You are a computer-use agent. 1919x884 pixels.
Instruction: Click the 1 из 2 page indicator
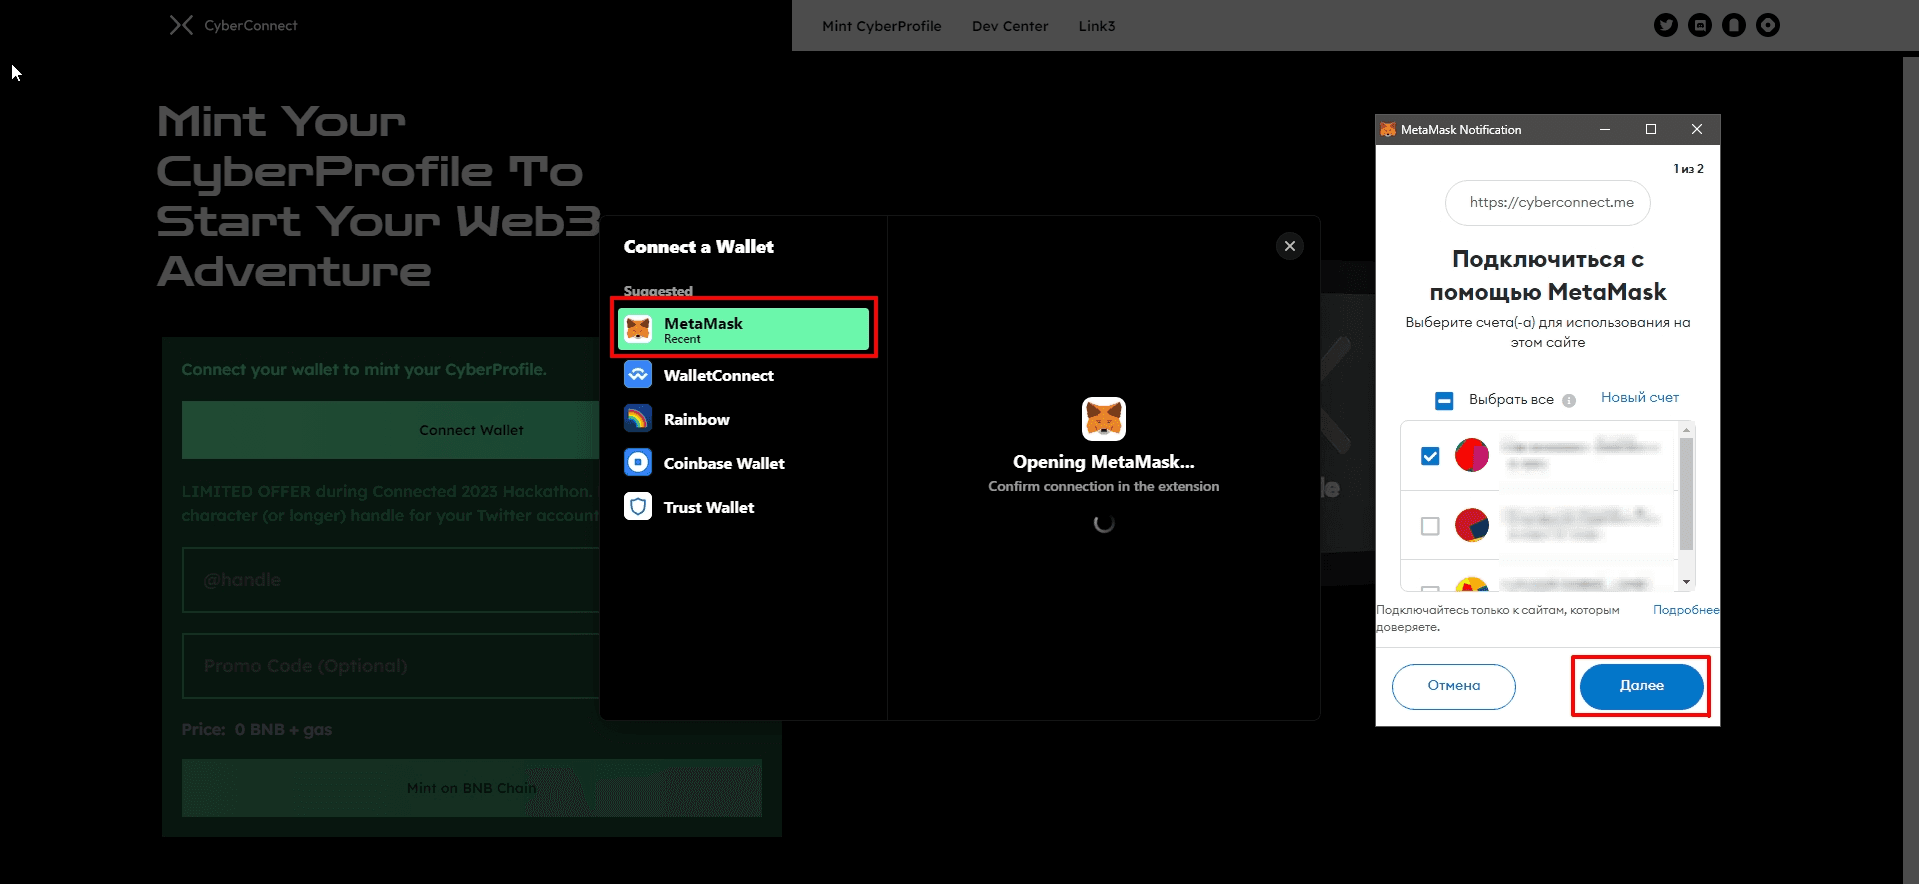(1688, 169)
